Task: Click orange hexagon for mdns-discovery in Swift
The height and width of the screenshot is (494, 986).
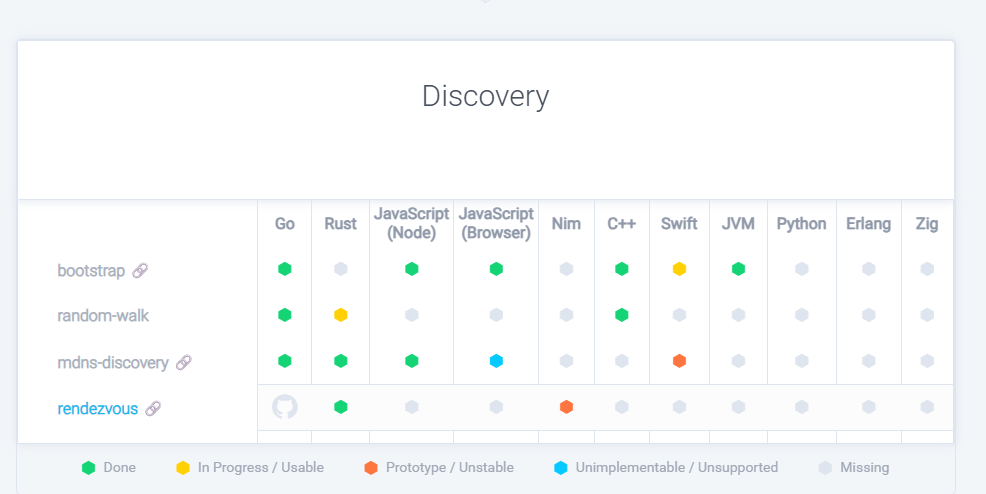Action: click(x=679, y=361)
